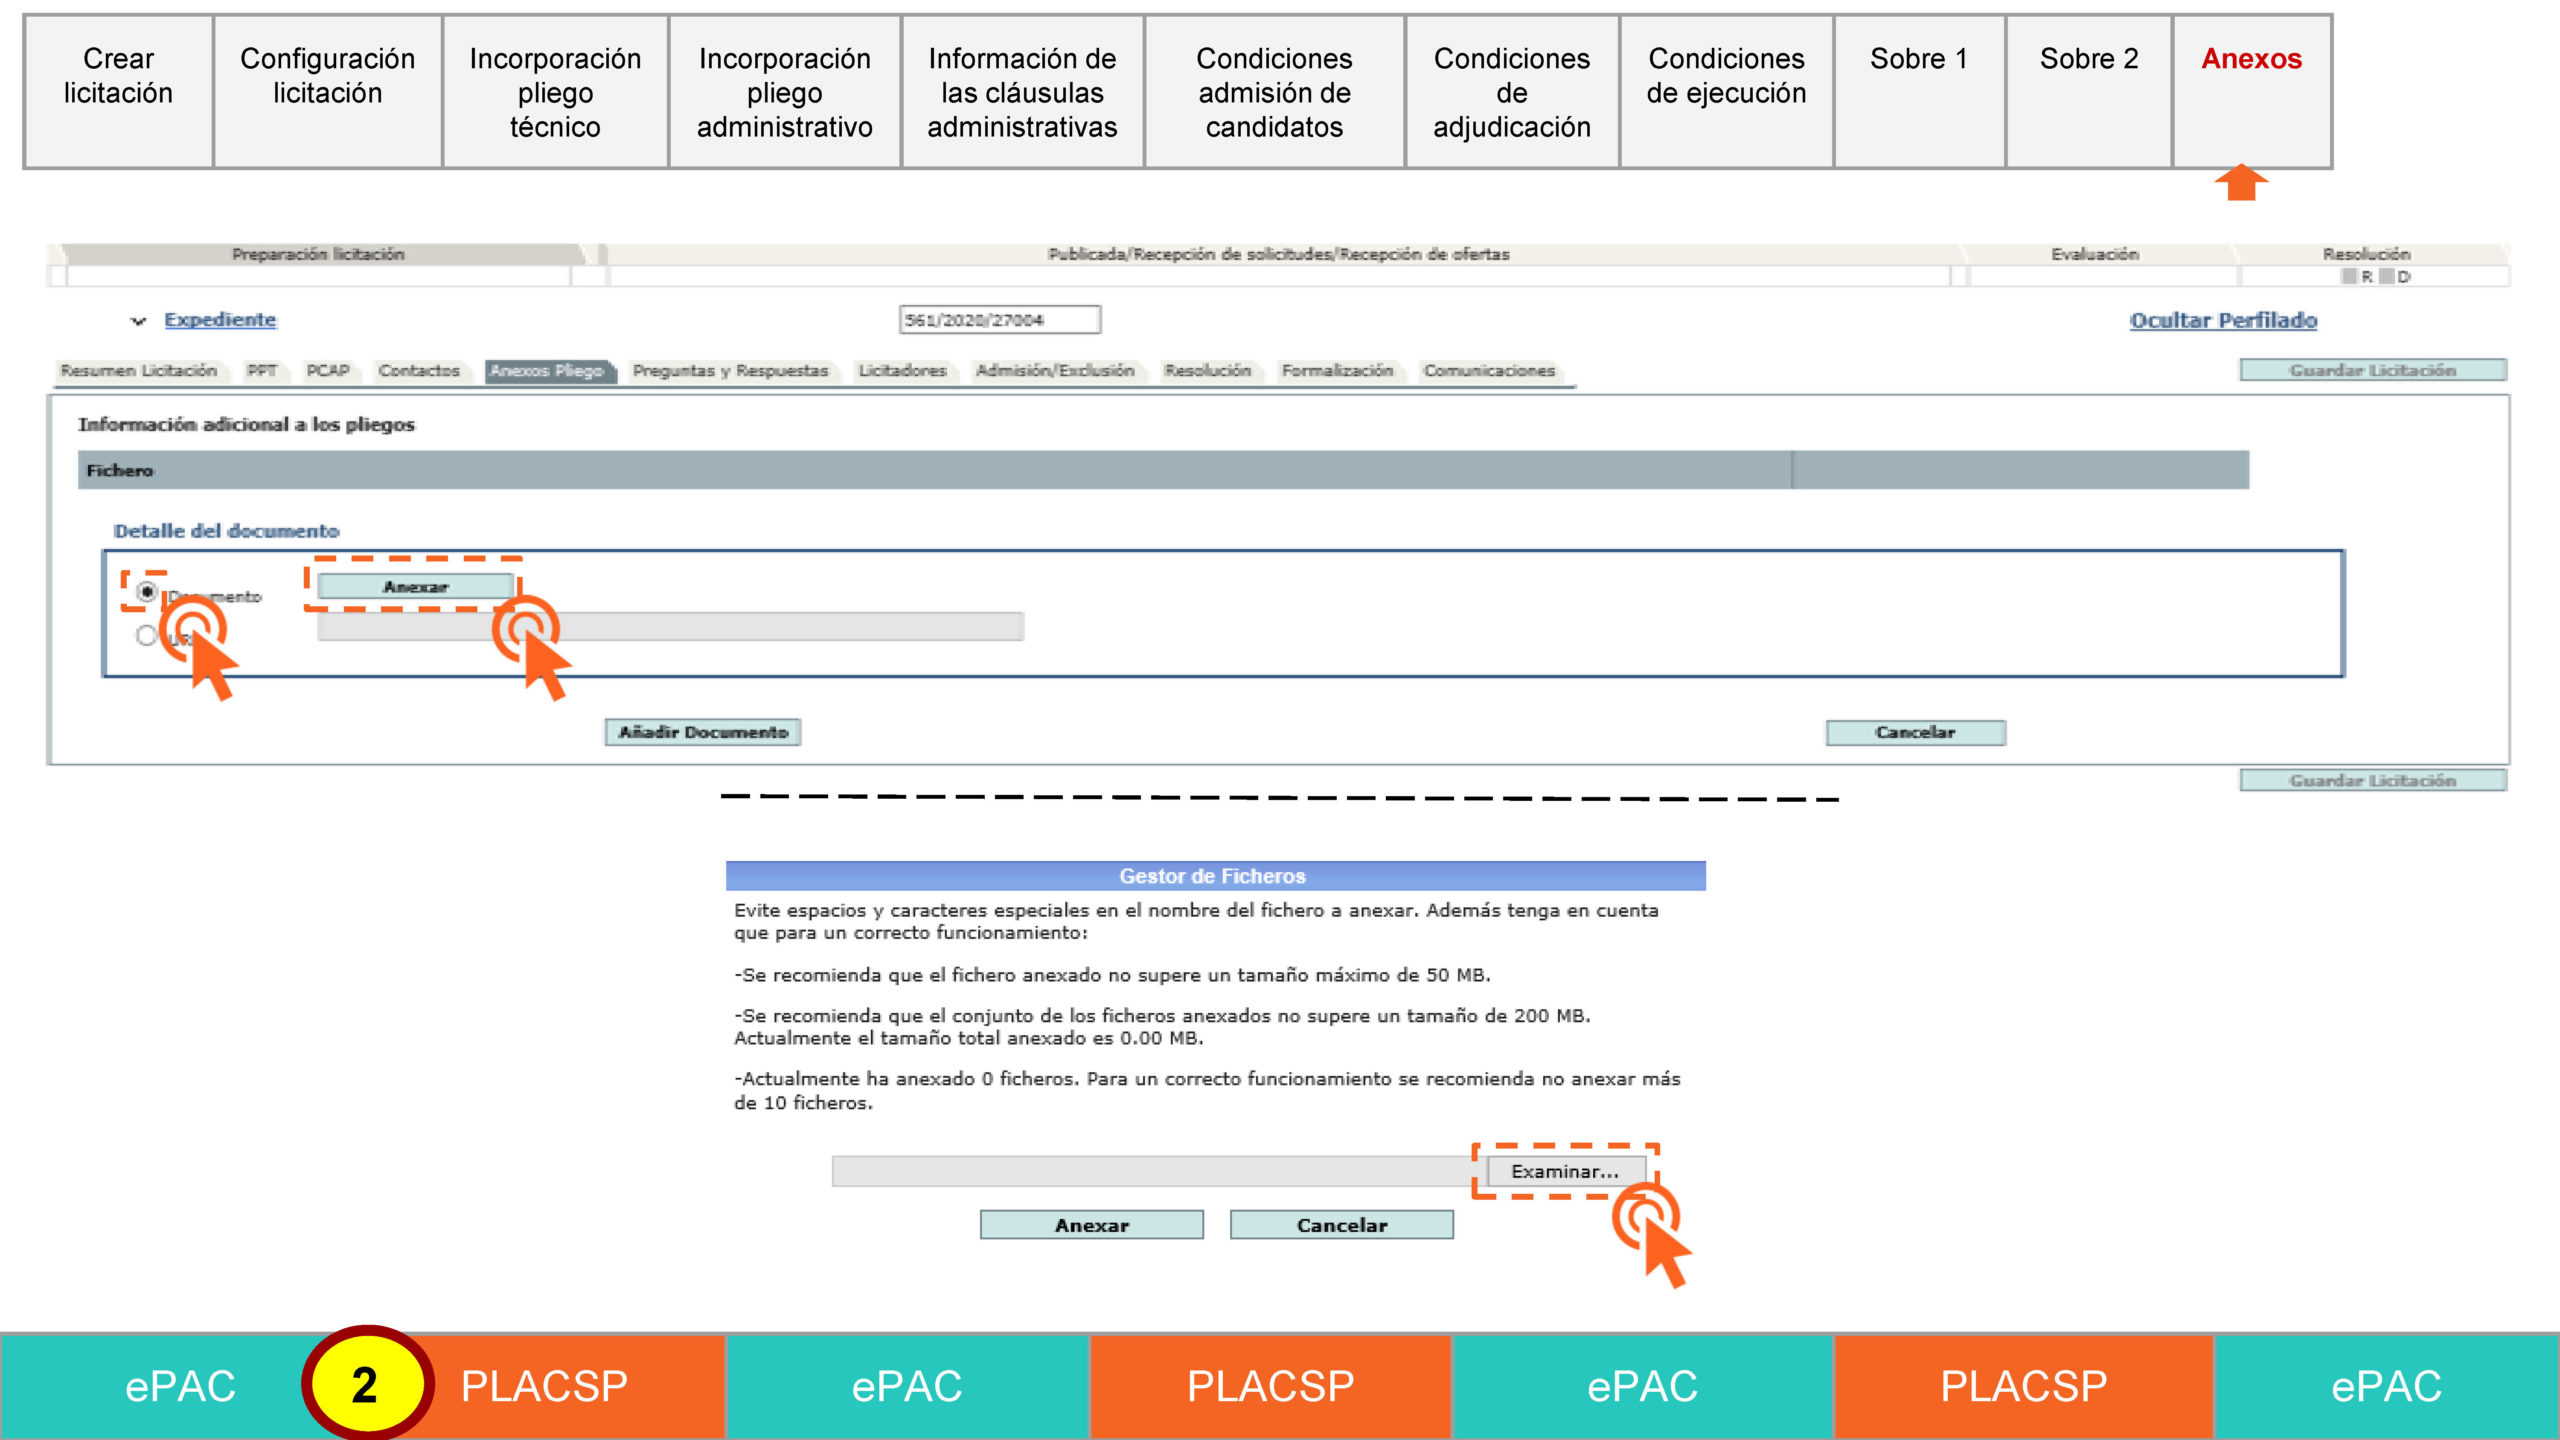Click Anexar in the Gestor de Ficheros dialog
Image resolution: width=2560 pixels, height=1440 pixels.
1092,1225
